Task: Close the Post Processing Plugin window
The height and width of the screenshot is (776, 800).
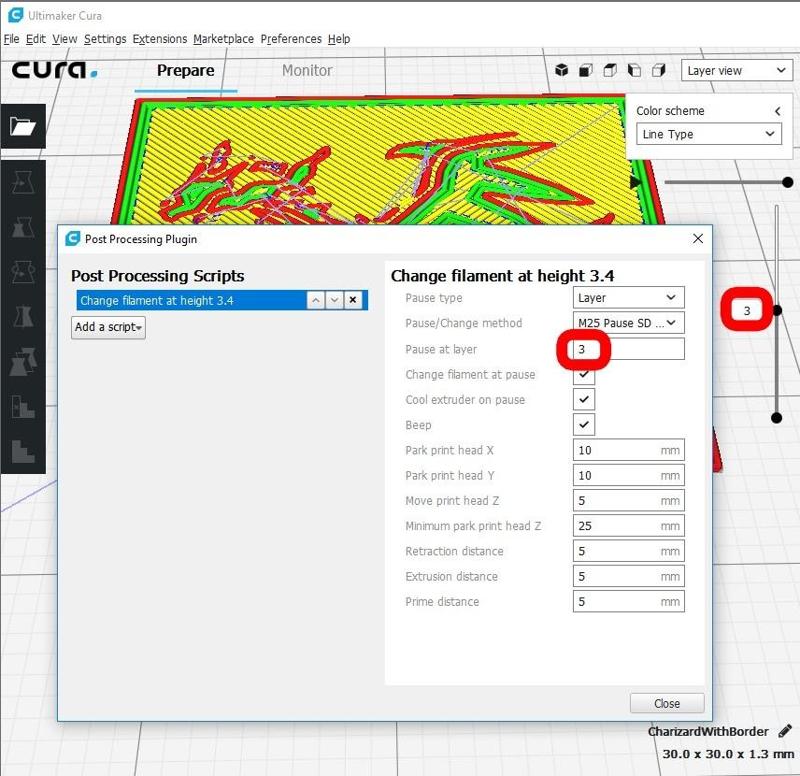Action: 698,238
